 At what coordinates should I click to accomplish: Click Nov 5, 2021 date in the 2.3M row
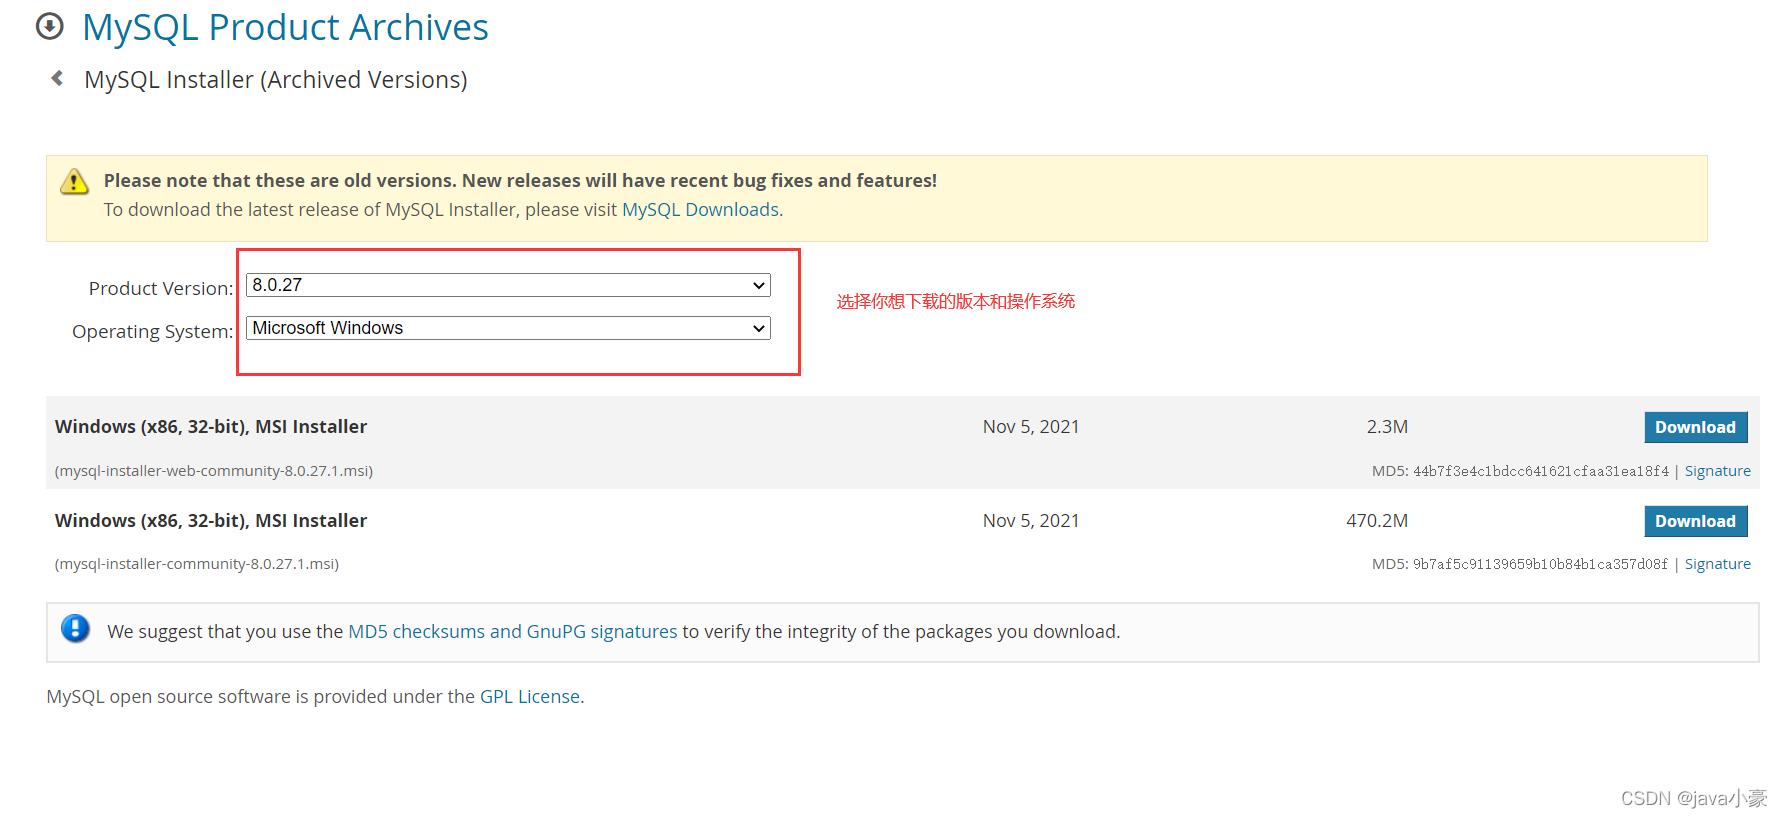pos(1031,427)
